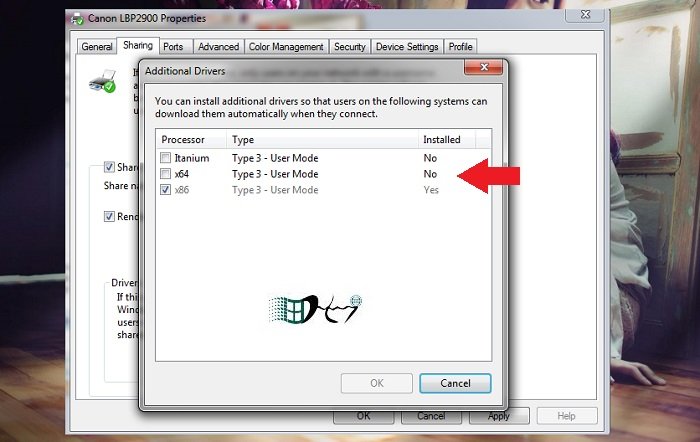Screen dimensions: 700x442
Task: Open the Ports tab
Action: click(x=173, y=47)
